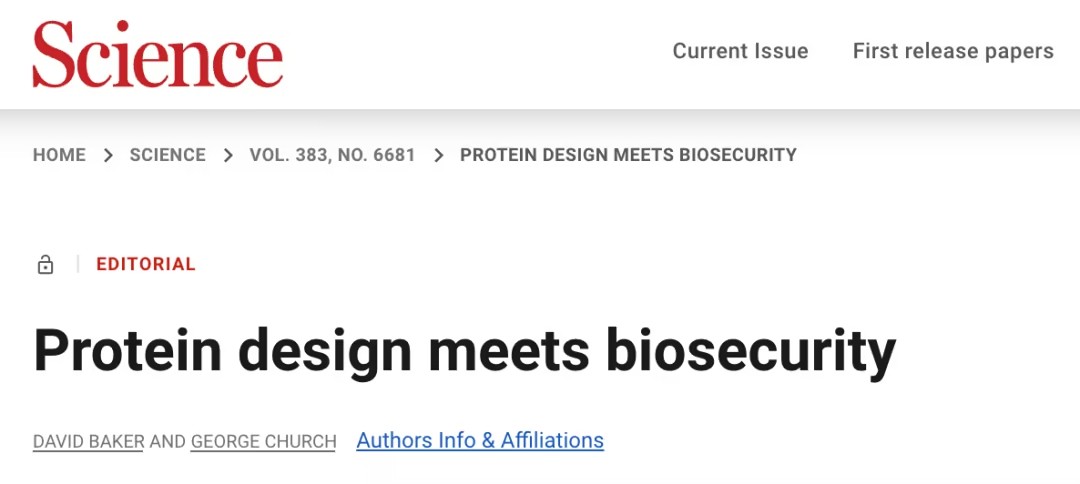
Task: Select the PROTEIN DESIGN MEETS BIOSECURITY breadcrumb
Action: pos(628,155)
